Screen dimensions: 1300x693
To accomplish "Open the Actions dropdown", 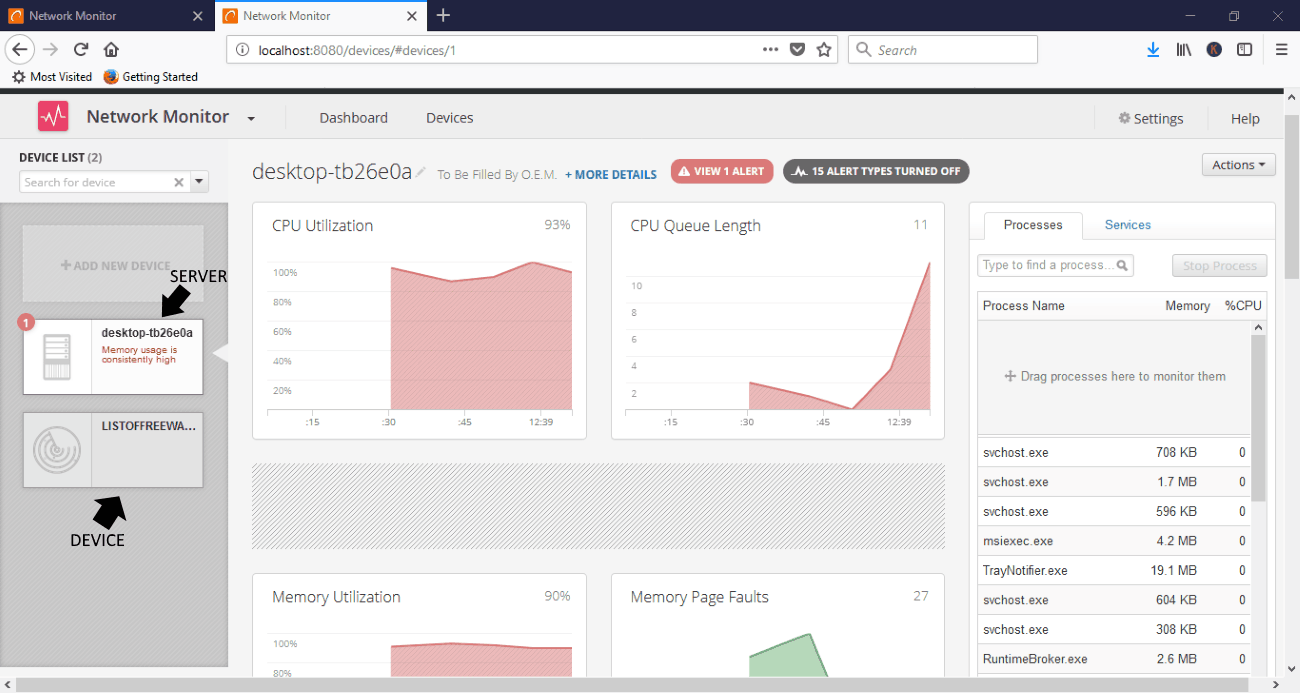I will [x=1238, y=165].
